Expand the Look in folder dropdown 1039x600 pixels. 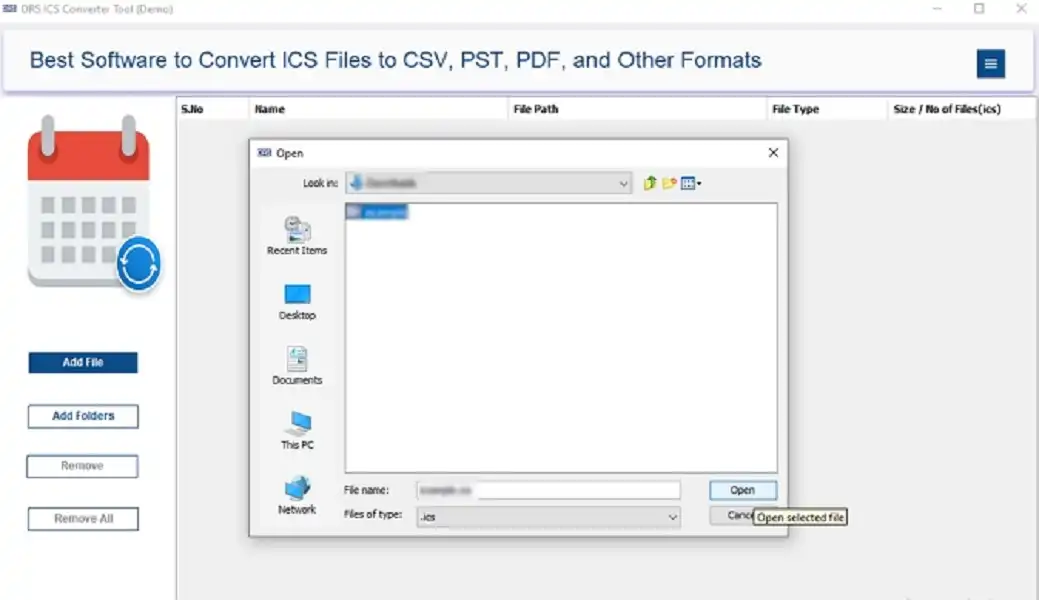click(x=623, y=183)
